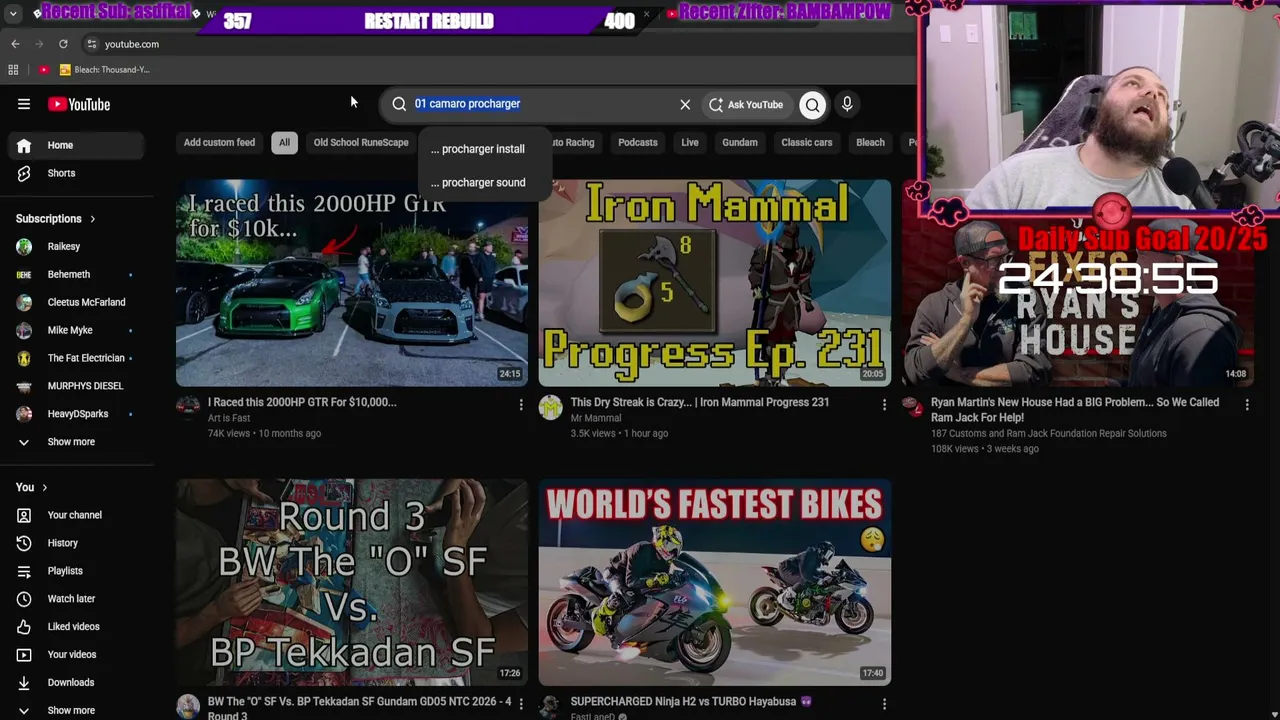Open the "This Dry Streak is Crazy..." video title

pos(700,402)
